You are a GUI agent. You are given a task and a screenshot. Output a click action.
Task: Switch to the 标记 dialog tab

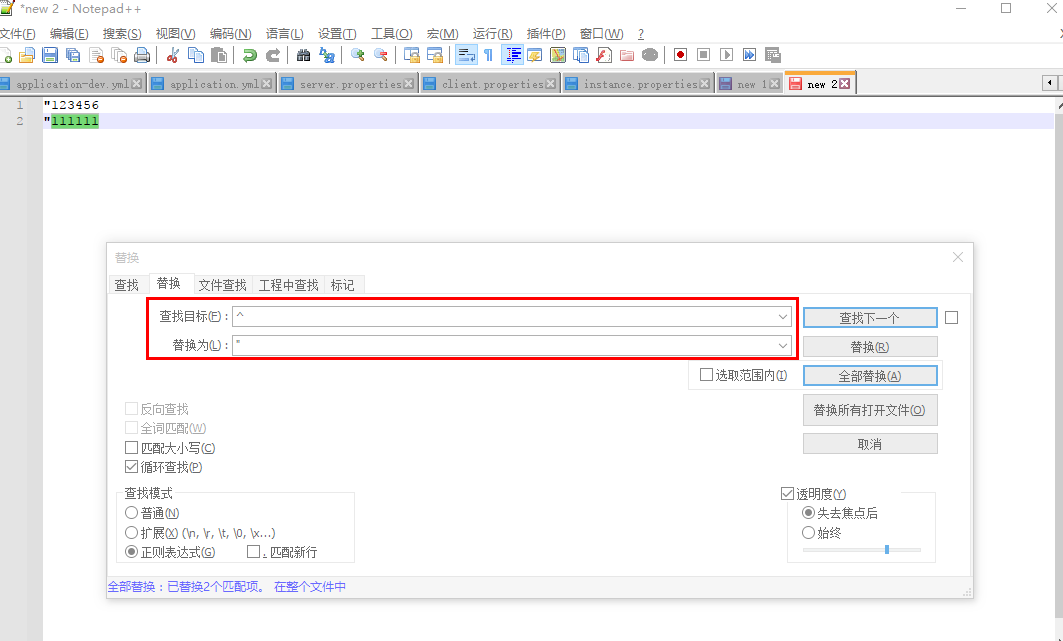342,285
